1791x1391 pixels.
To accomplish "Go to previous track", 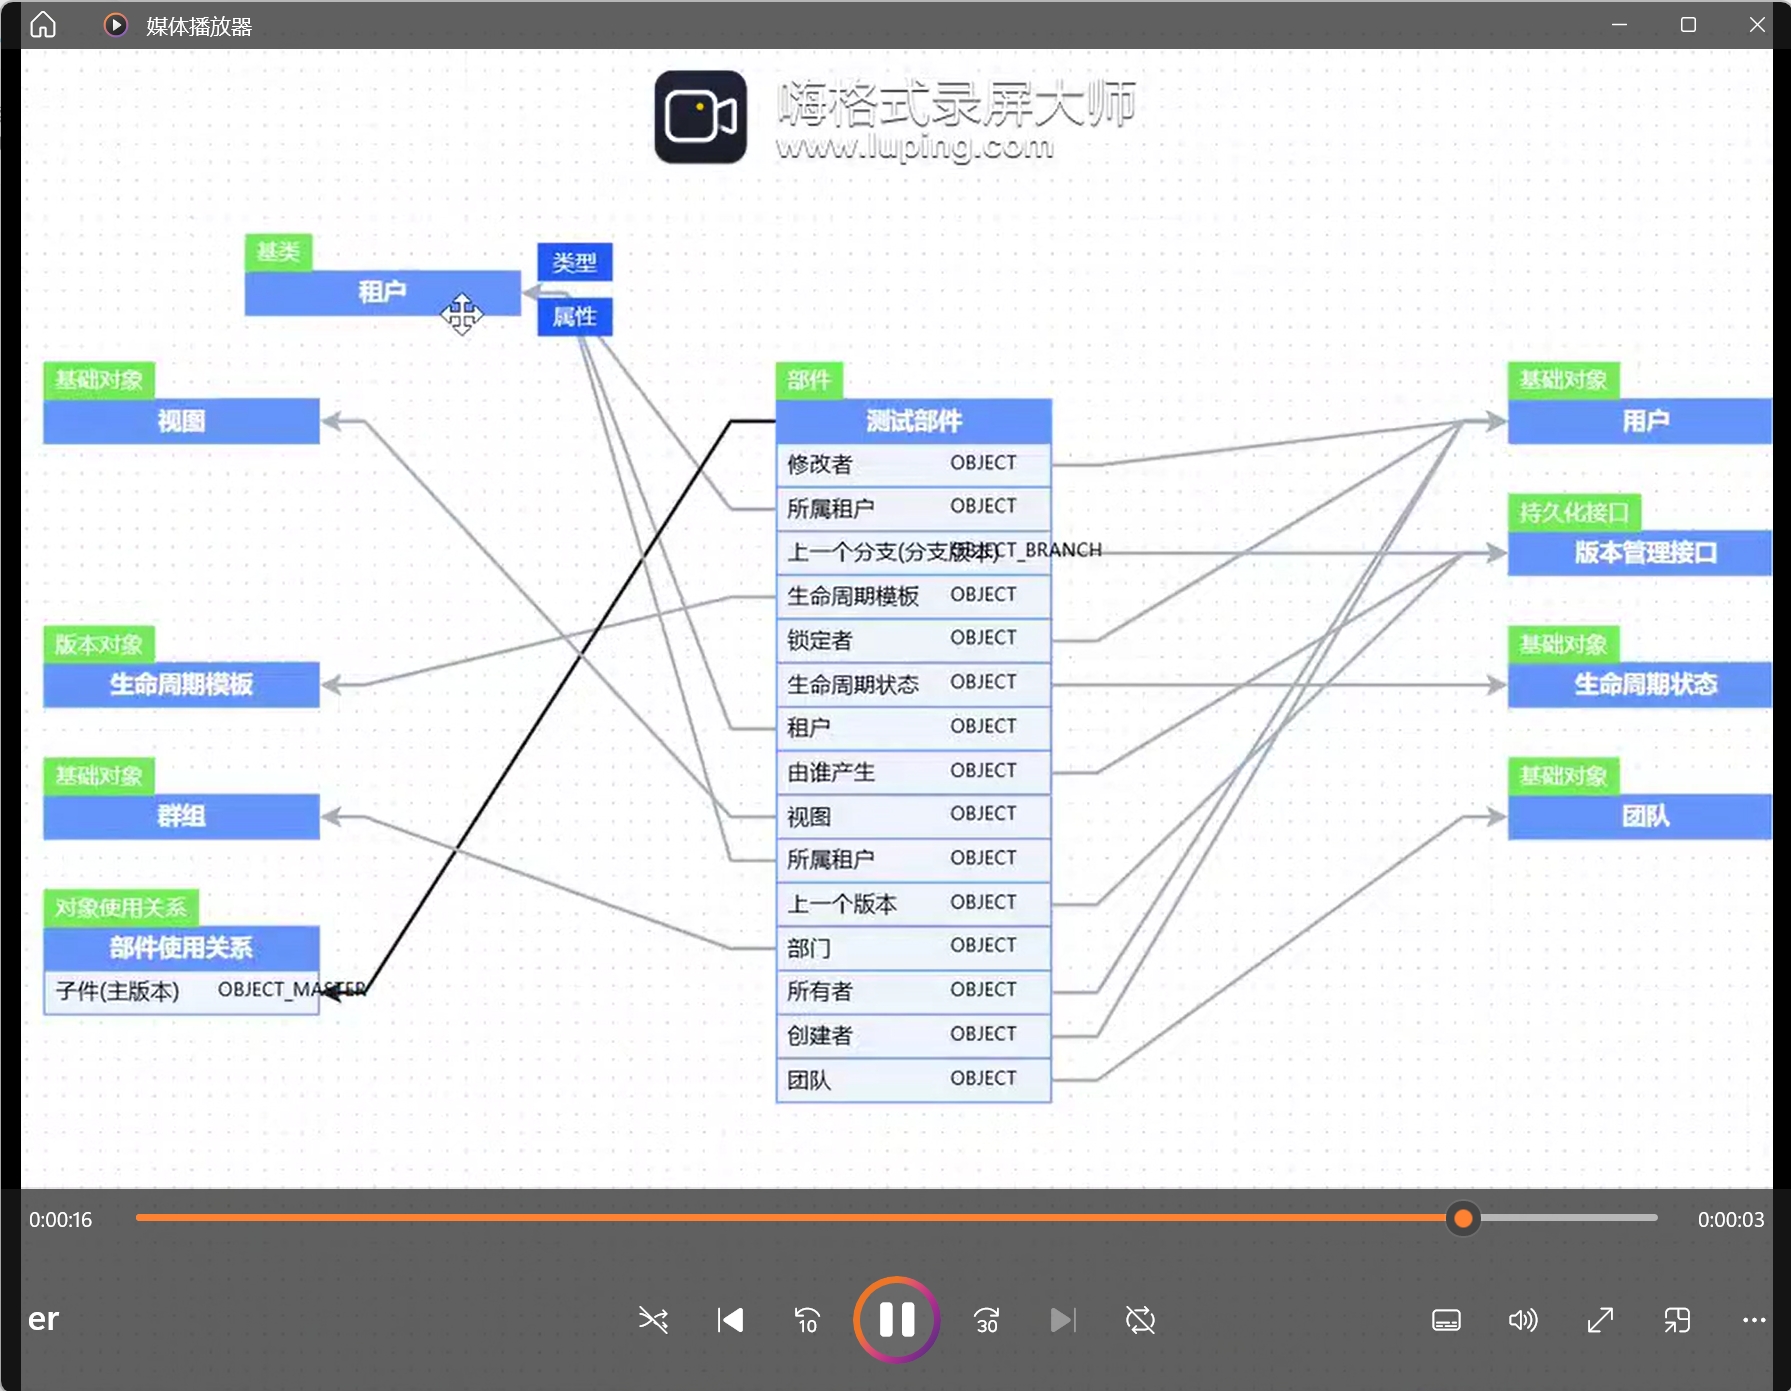I will tap(730, 1320).
